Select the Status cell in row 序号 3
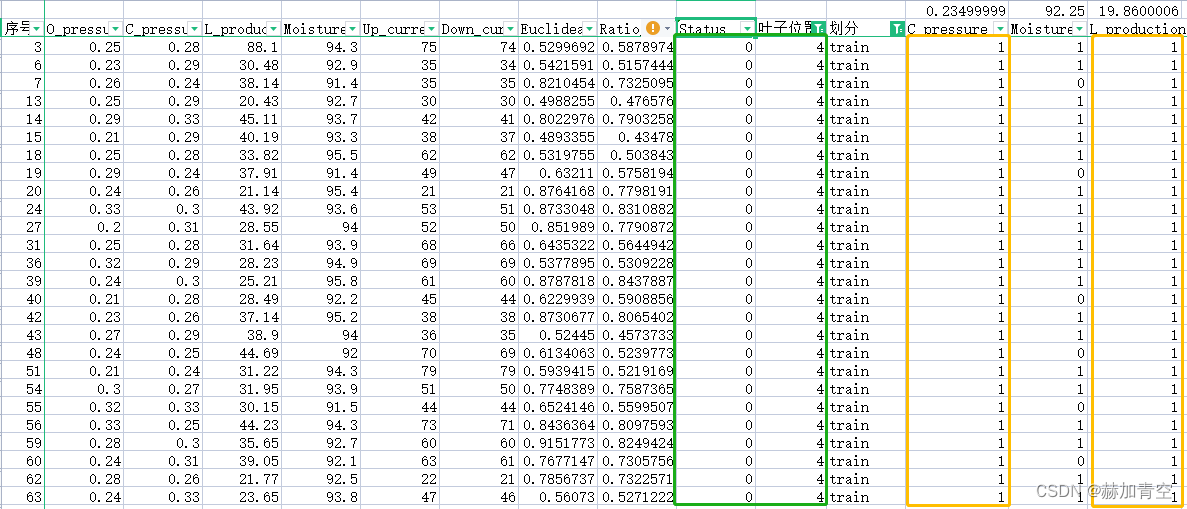Screen dimensions: 1187x509 715,47
